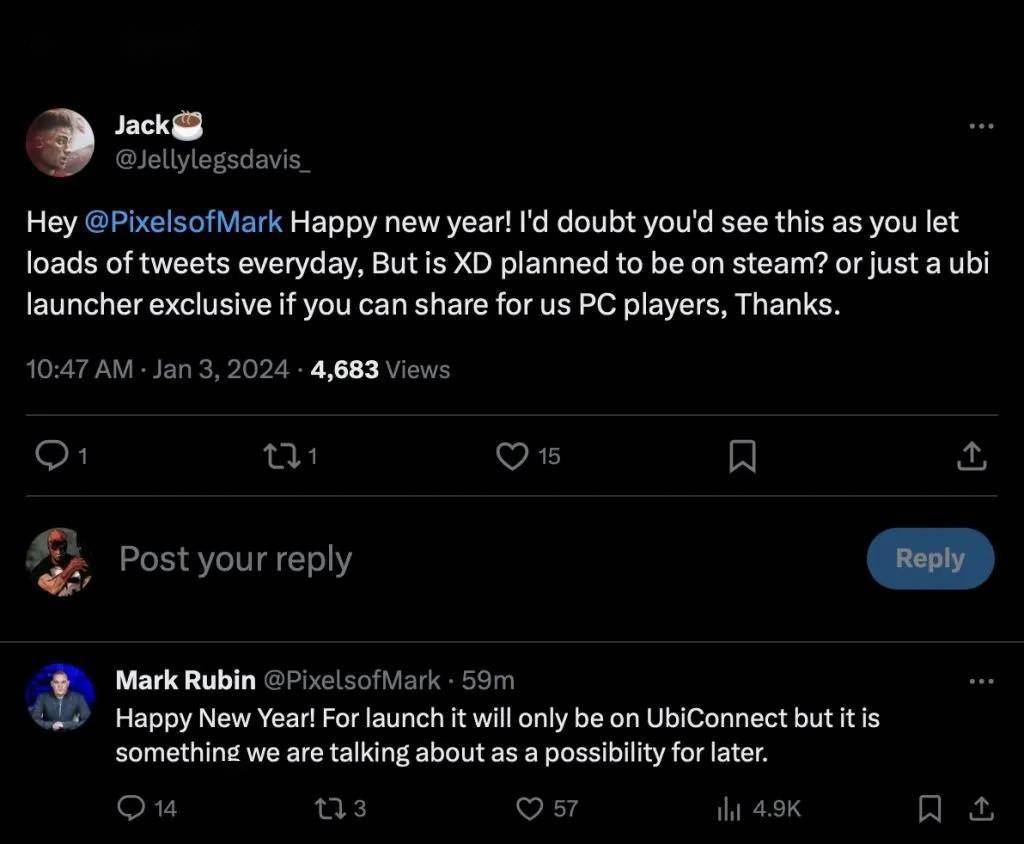Click the reply icon on Jack's tweet

49,456
